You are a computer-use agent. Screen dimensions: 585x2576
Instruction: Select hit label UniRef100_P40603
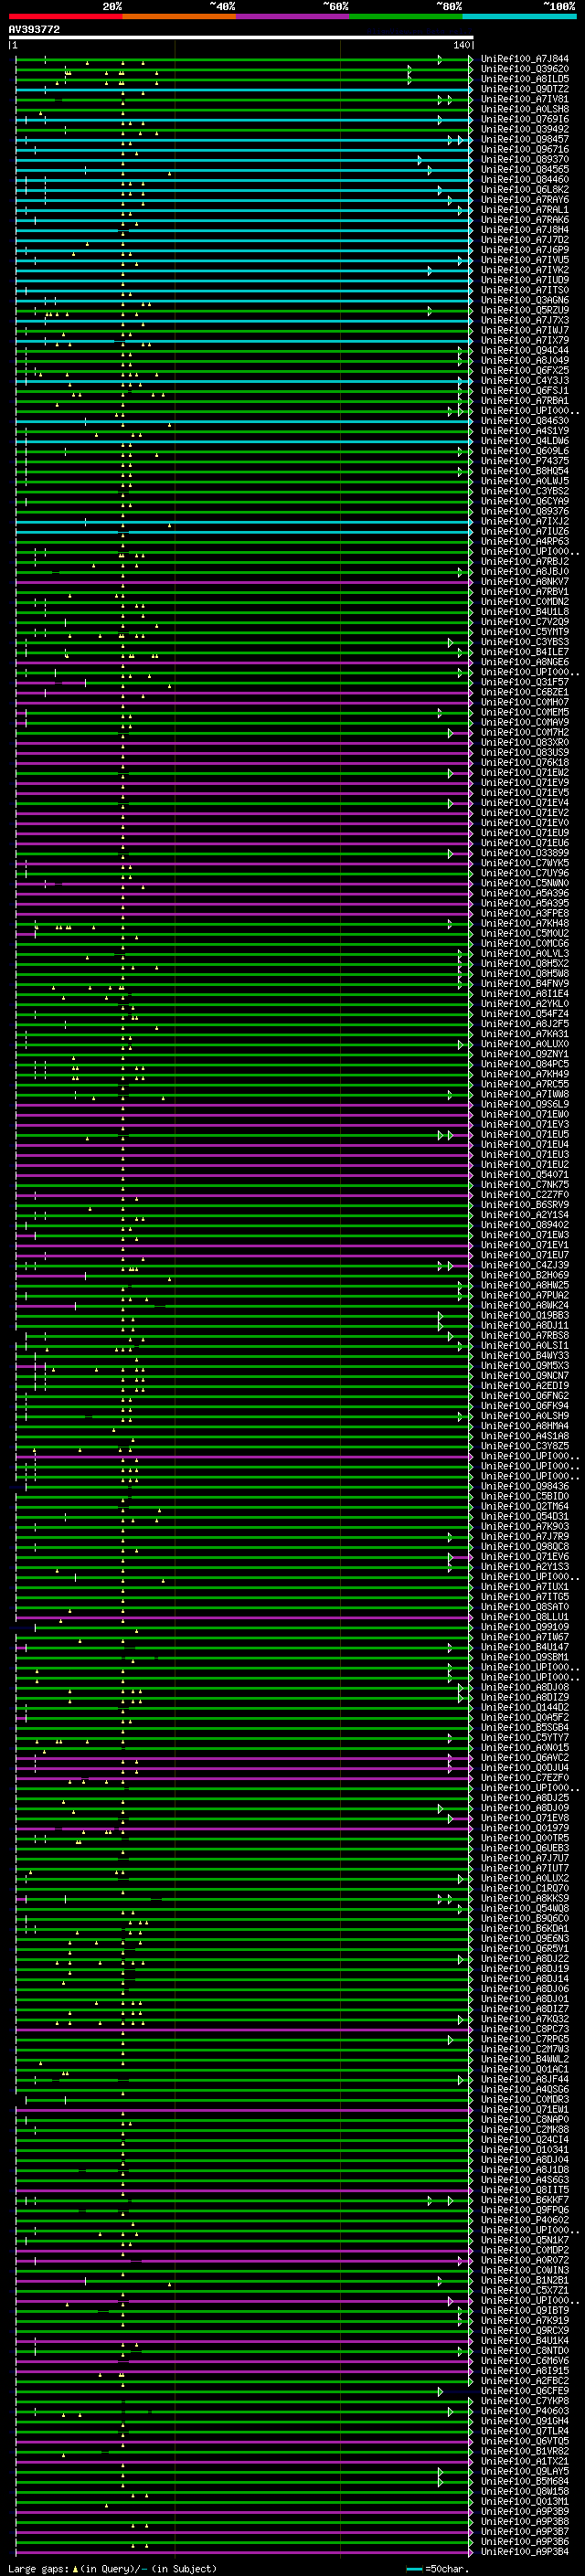click(525, 2411)
